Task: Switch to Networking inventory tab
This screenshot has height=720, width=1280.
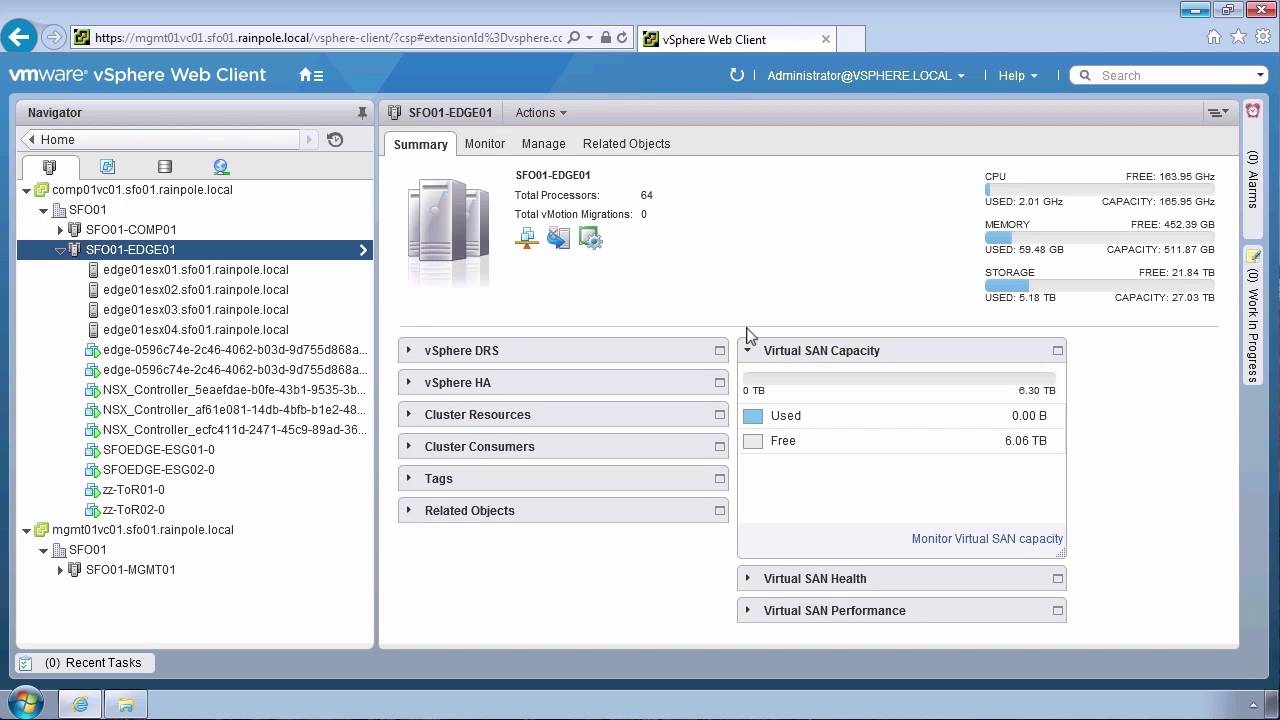Action: tap(221, 167)
